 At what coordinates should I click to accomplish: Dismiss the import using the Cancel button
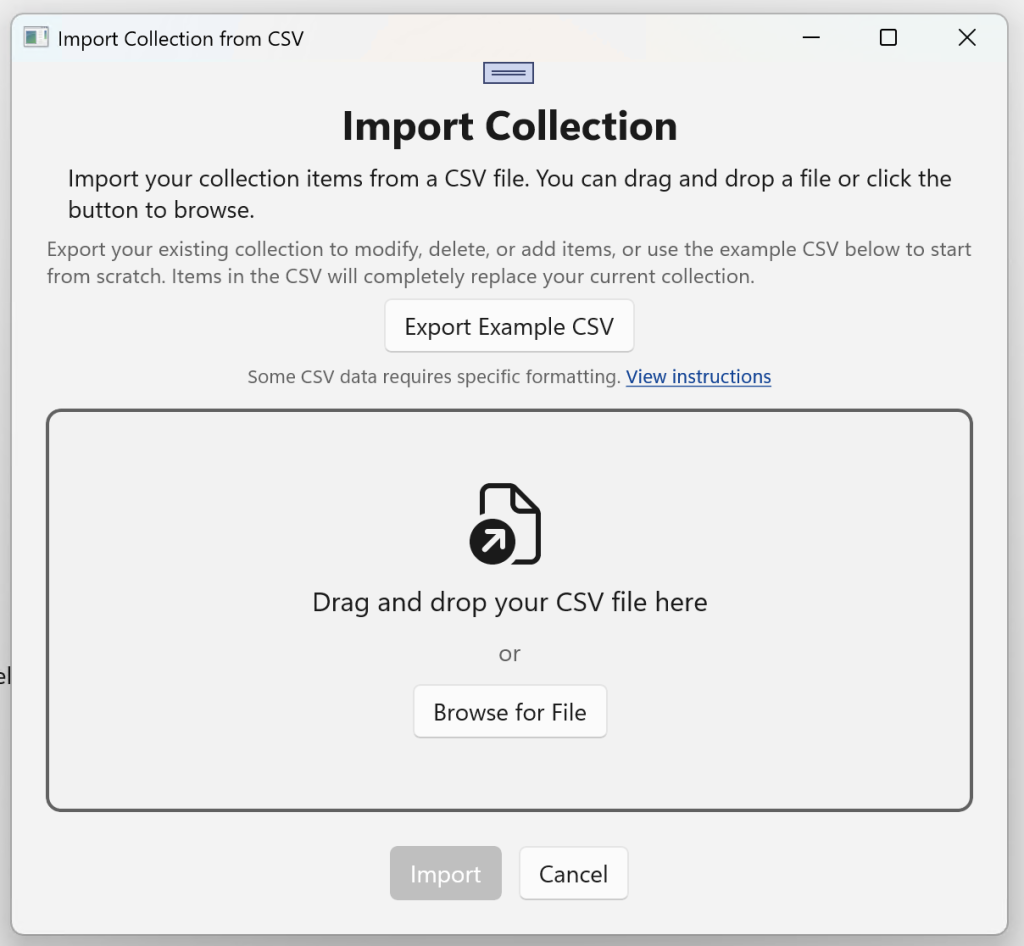tap(573, 873)
